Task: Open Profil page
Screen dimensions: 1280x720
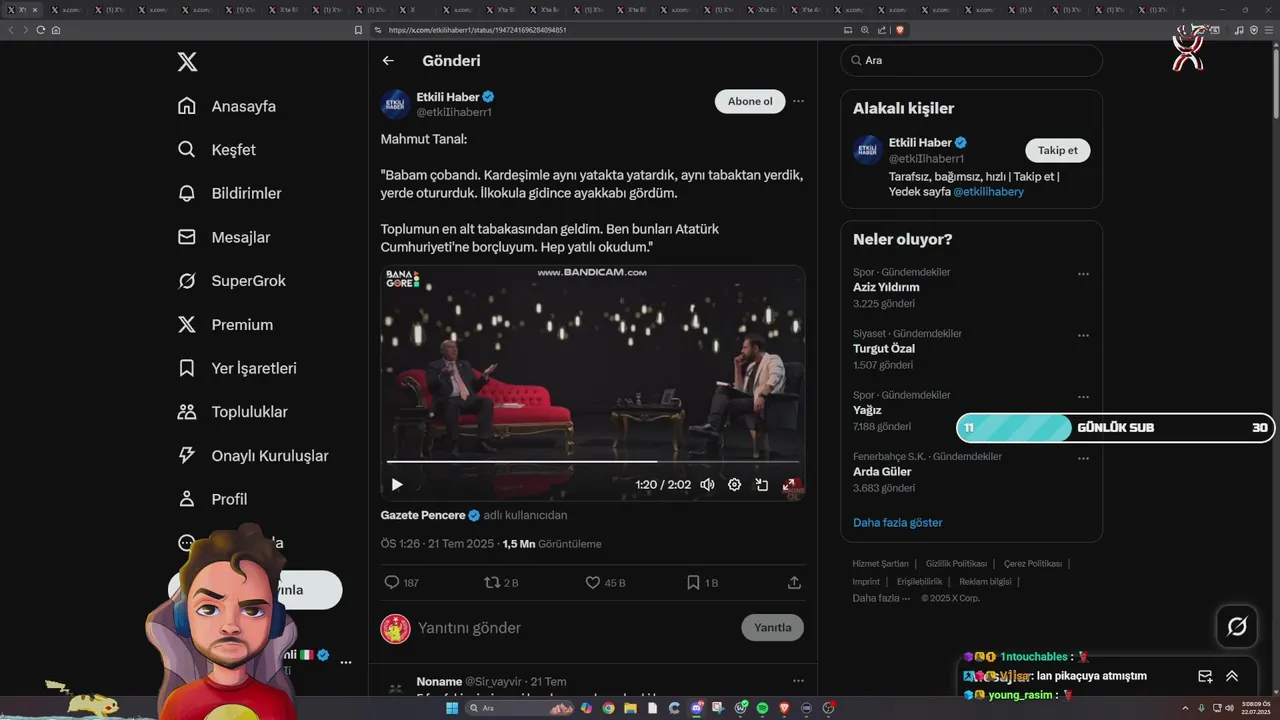Action: [x=212, y=499]
